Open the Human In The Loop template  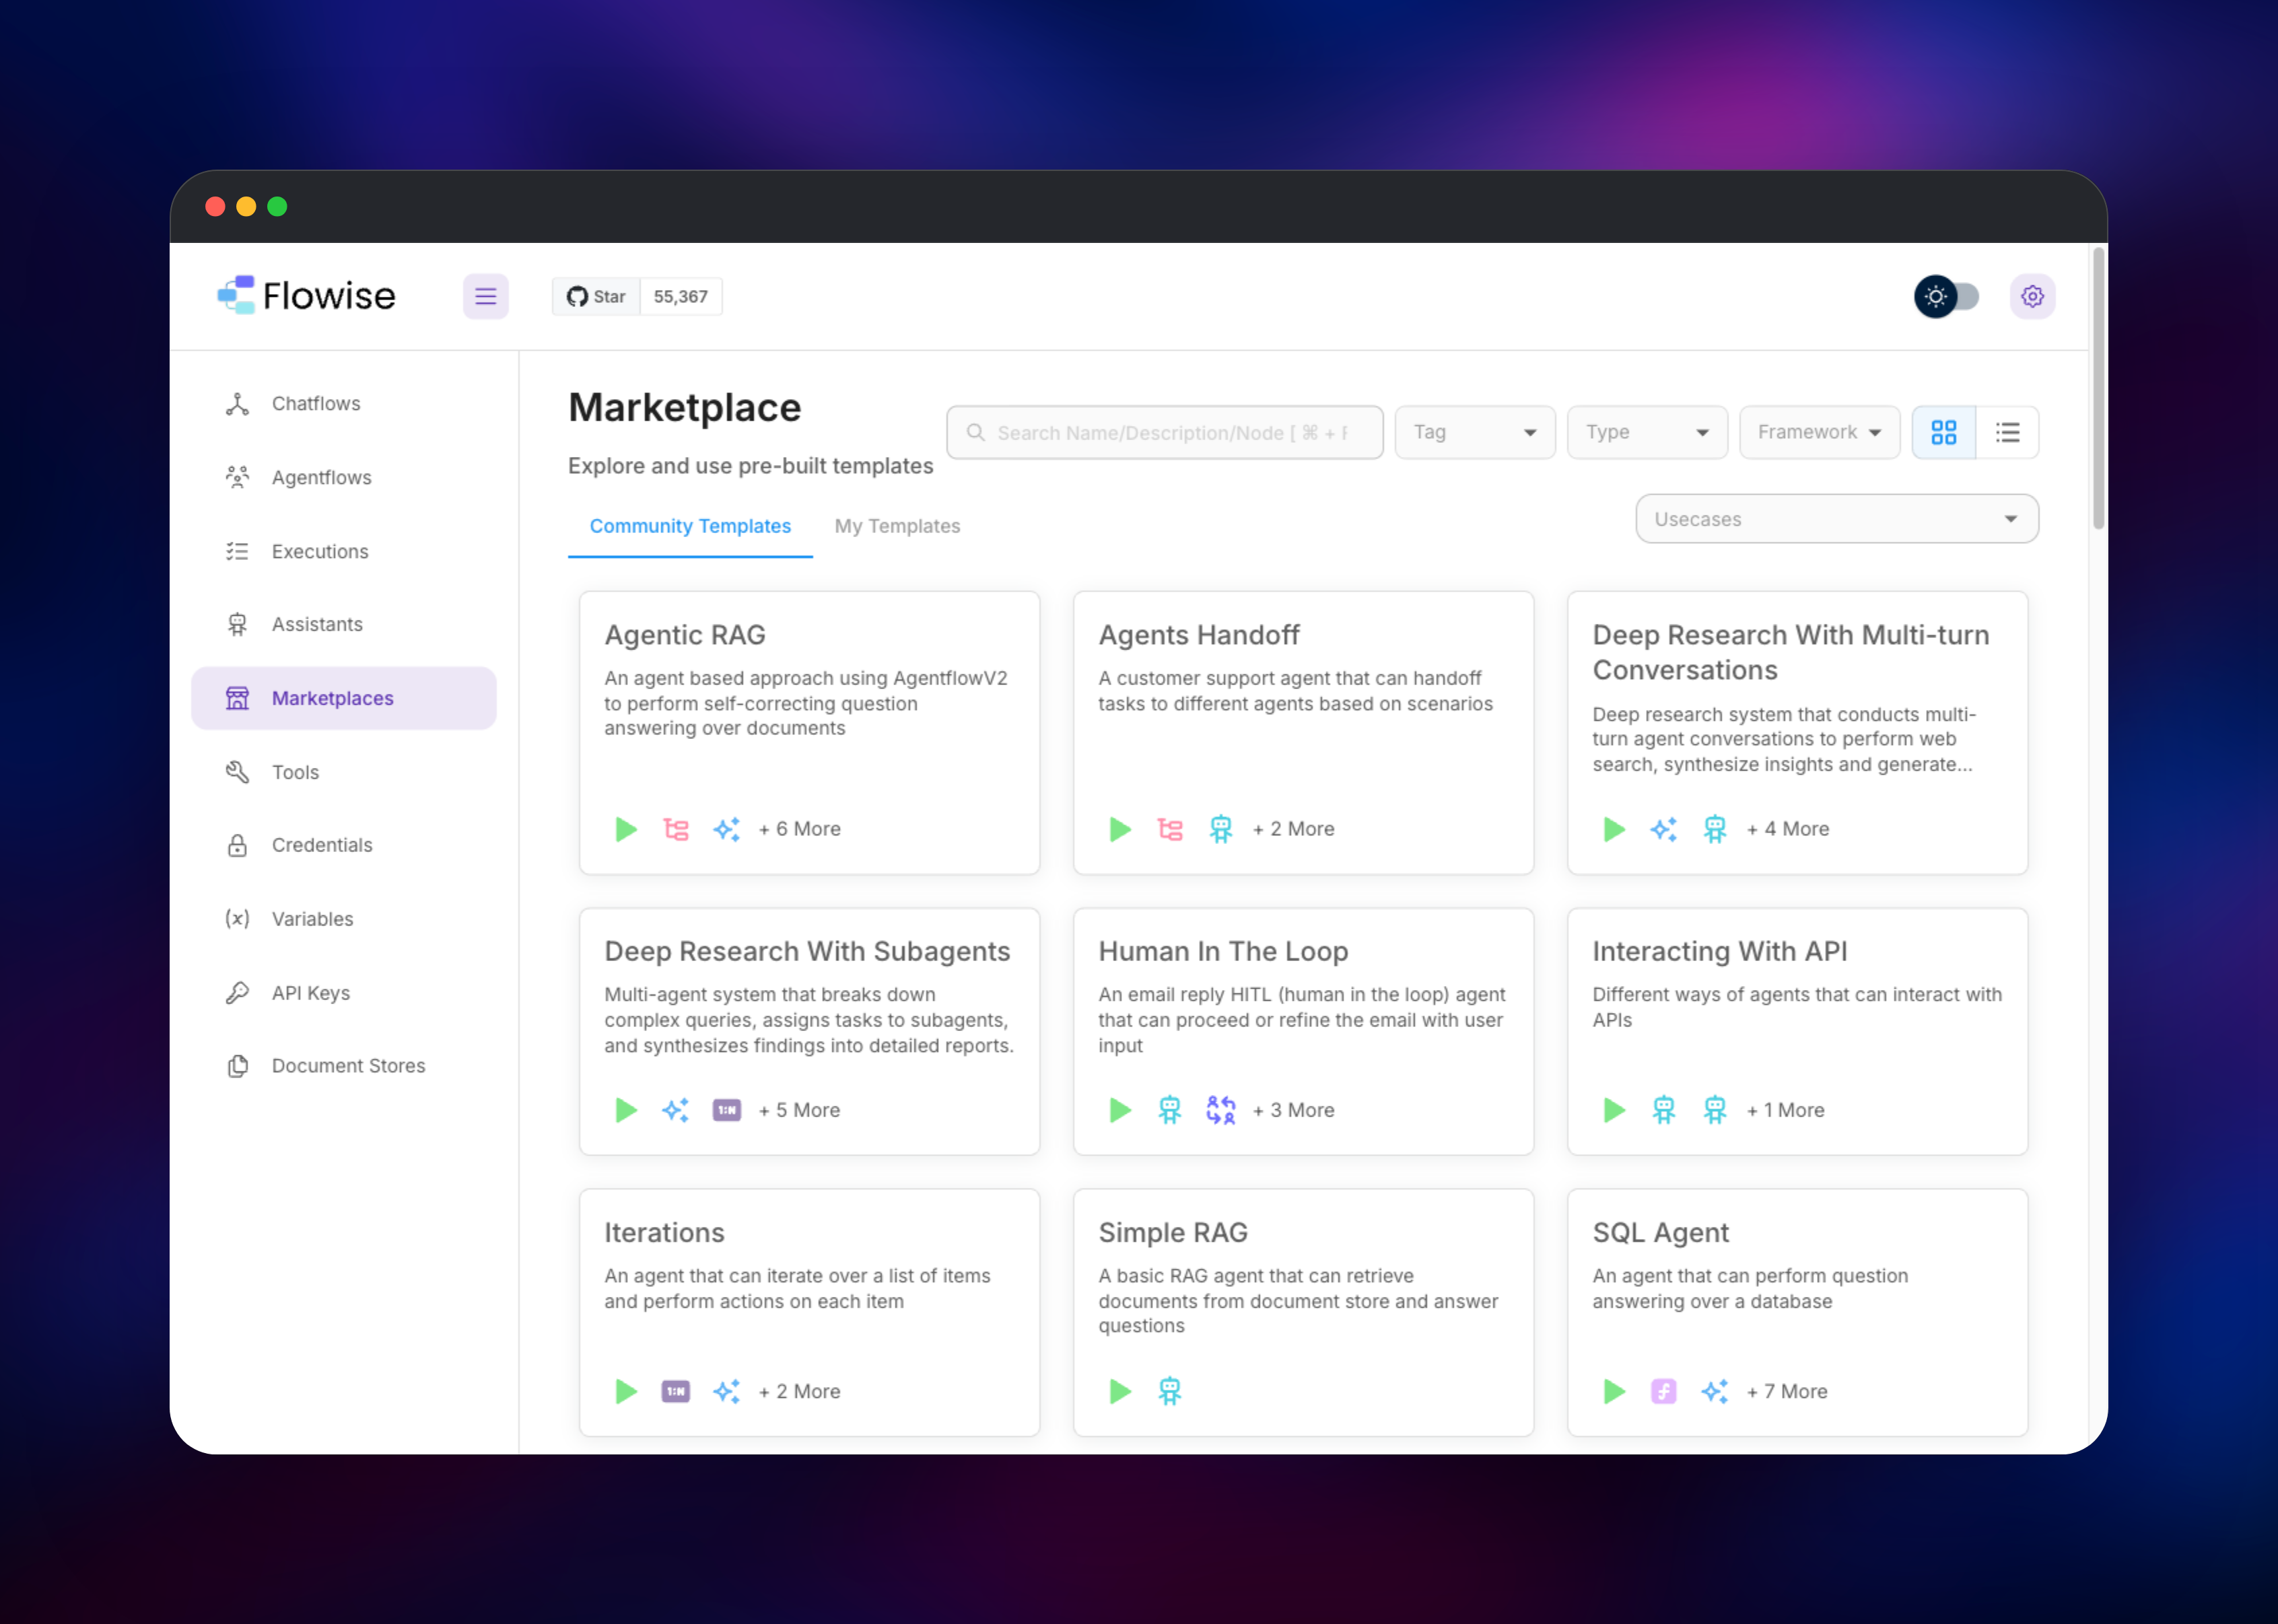coord(1303,1031)
